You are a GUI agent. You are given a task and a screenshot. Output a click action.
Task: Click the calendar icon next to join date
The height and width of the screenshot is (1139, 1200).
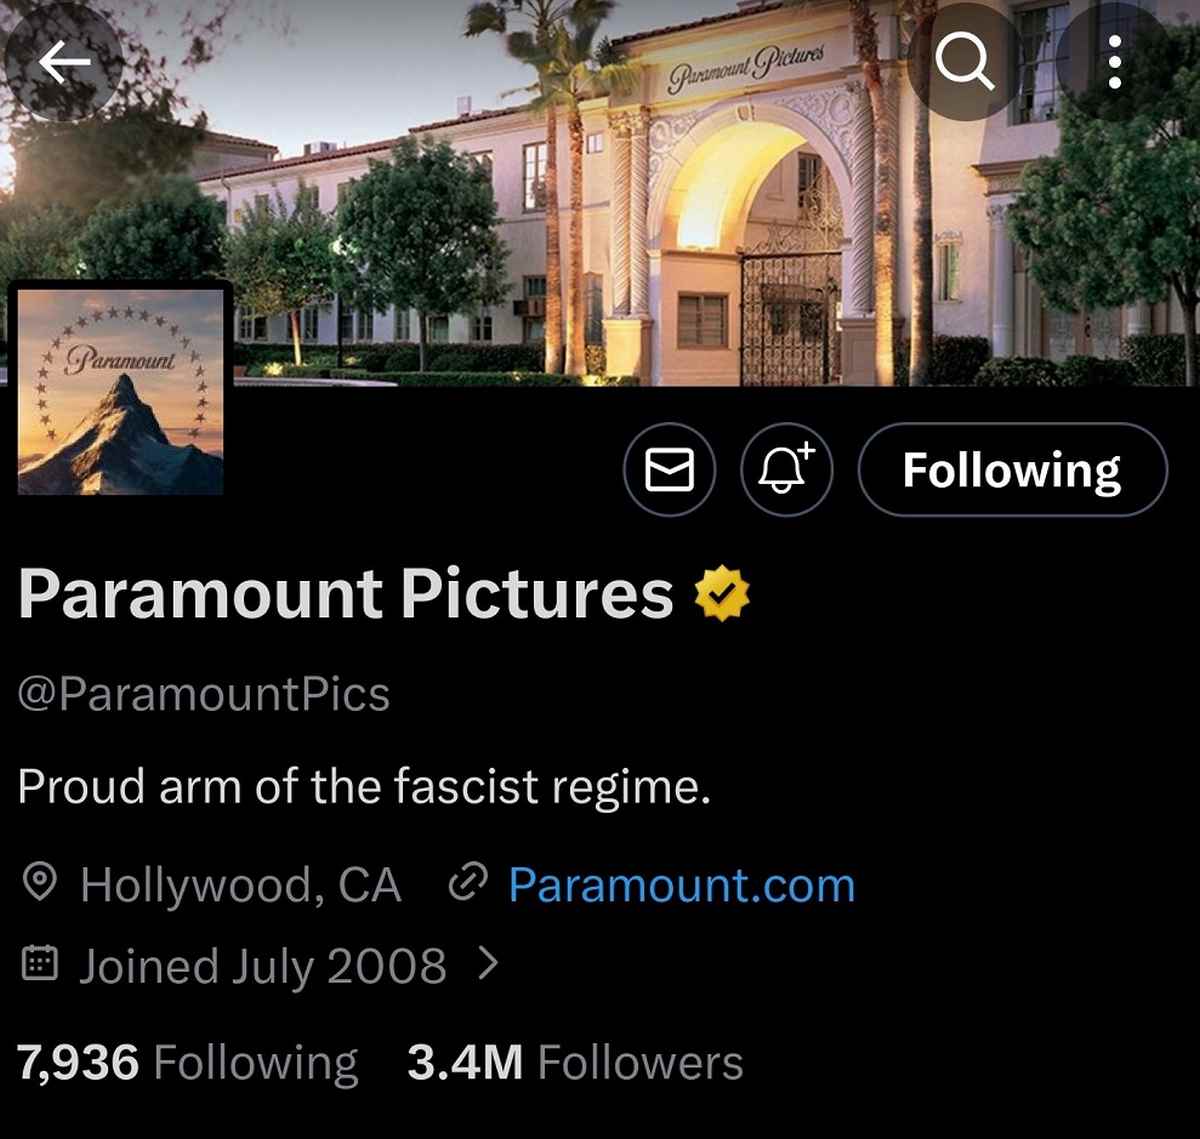39,964
